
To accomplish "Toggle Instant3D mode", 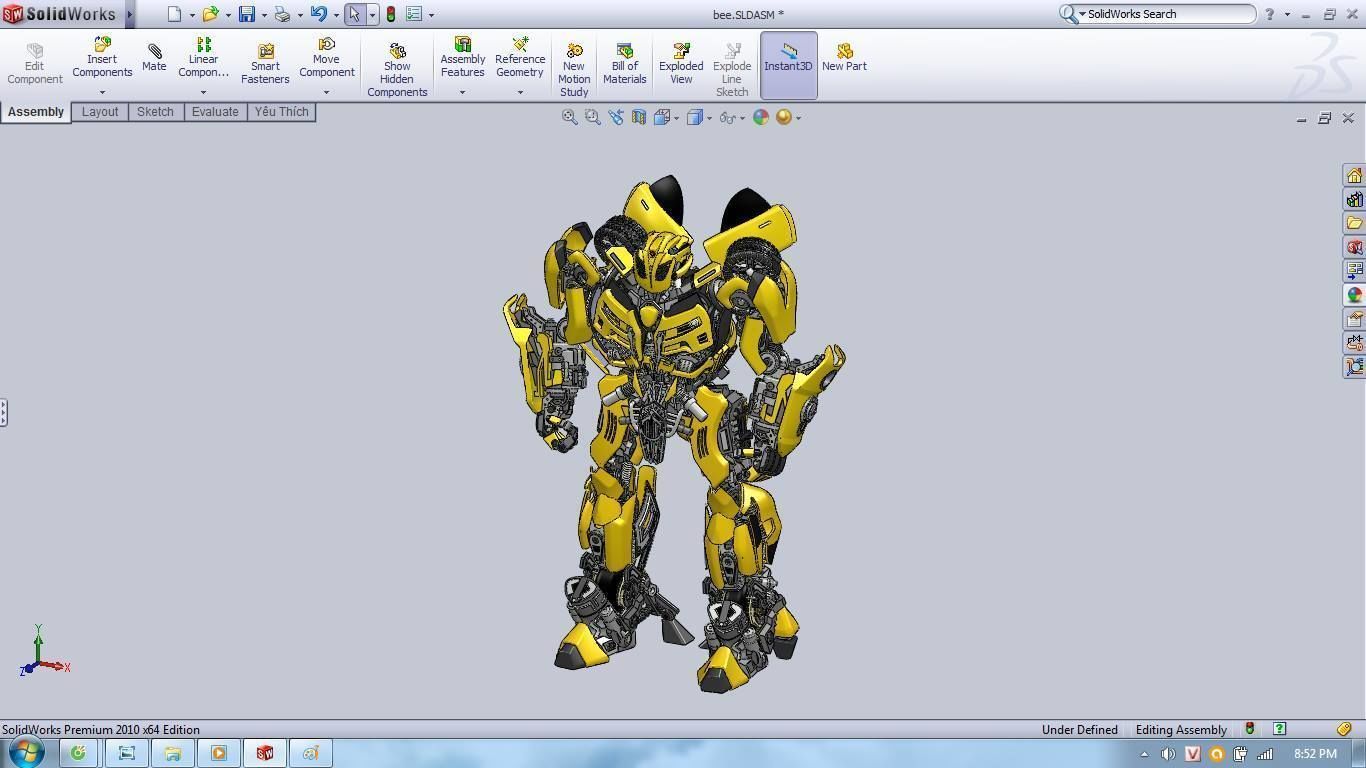I will pyautogui.click(x=789, y=65).
